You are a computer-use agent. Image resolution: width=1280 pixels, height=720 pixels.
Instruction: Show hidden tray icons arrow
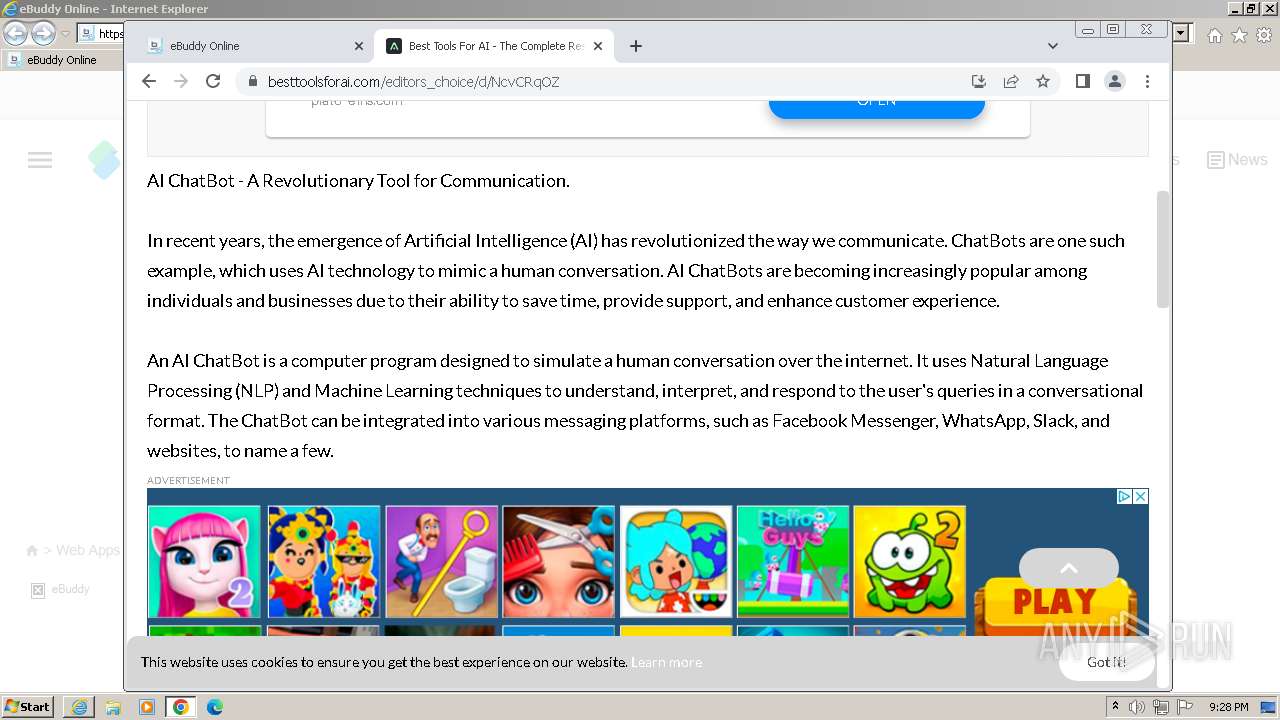[x=1116, y=707]
